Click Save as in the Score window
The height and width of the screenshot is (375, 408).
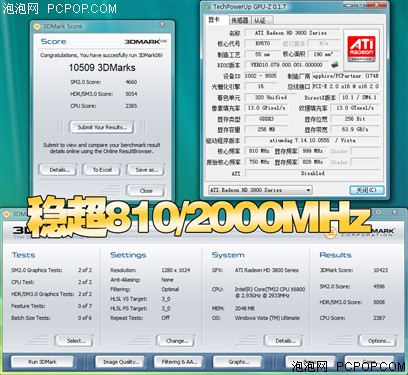point(146,170)
